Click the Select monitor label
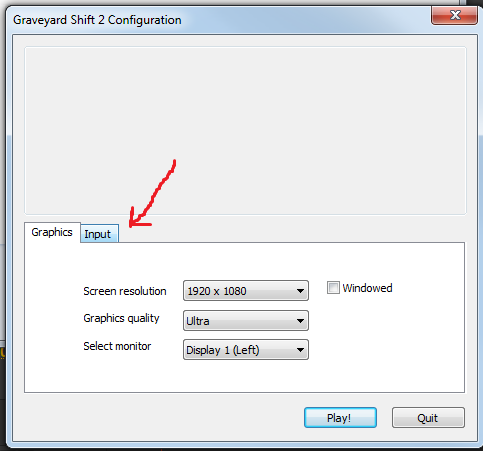 (x=117, y=346)
